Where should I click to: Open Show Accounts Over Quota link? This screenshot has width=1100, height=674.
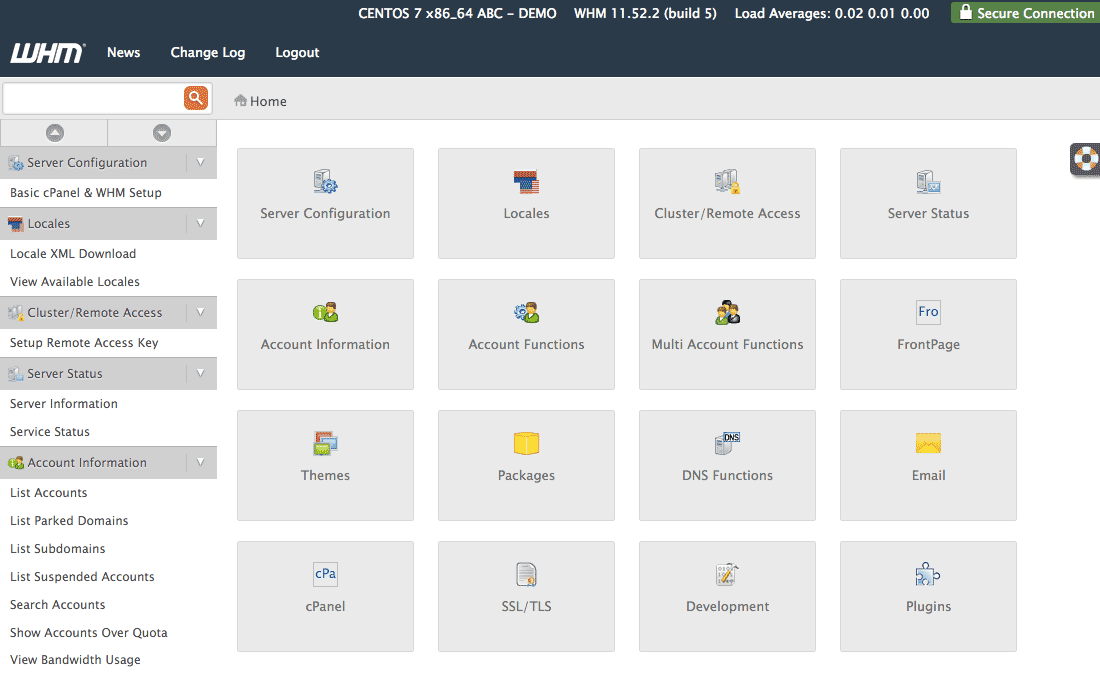(x=88, y=633)
